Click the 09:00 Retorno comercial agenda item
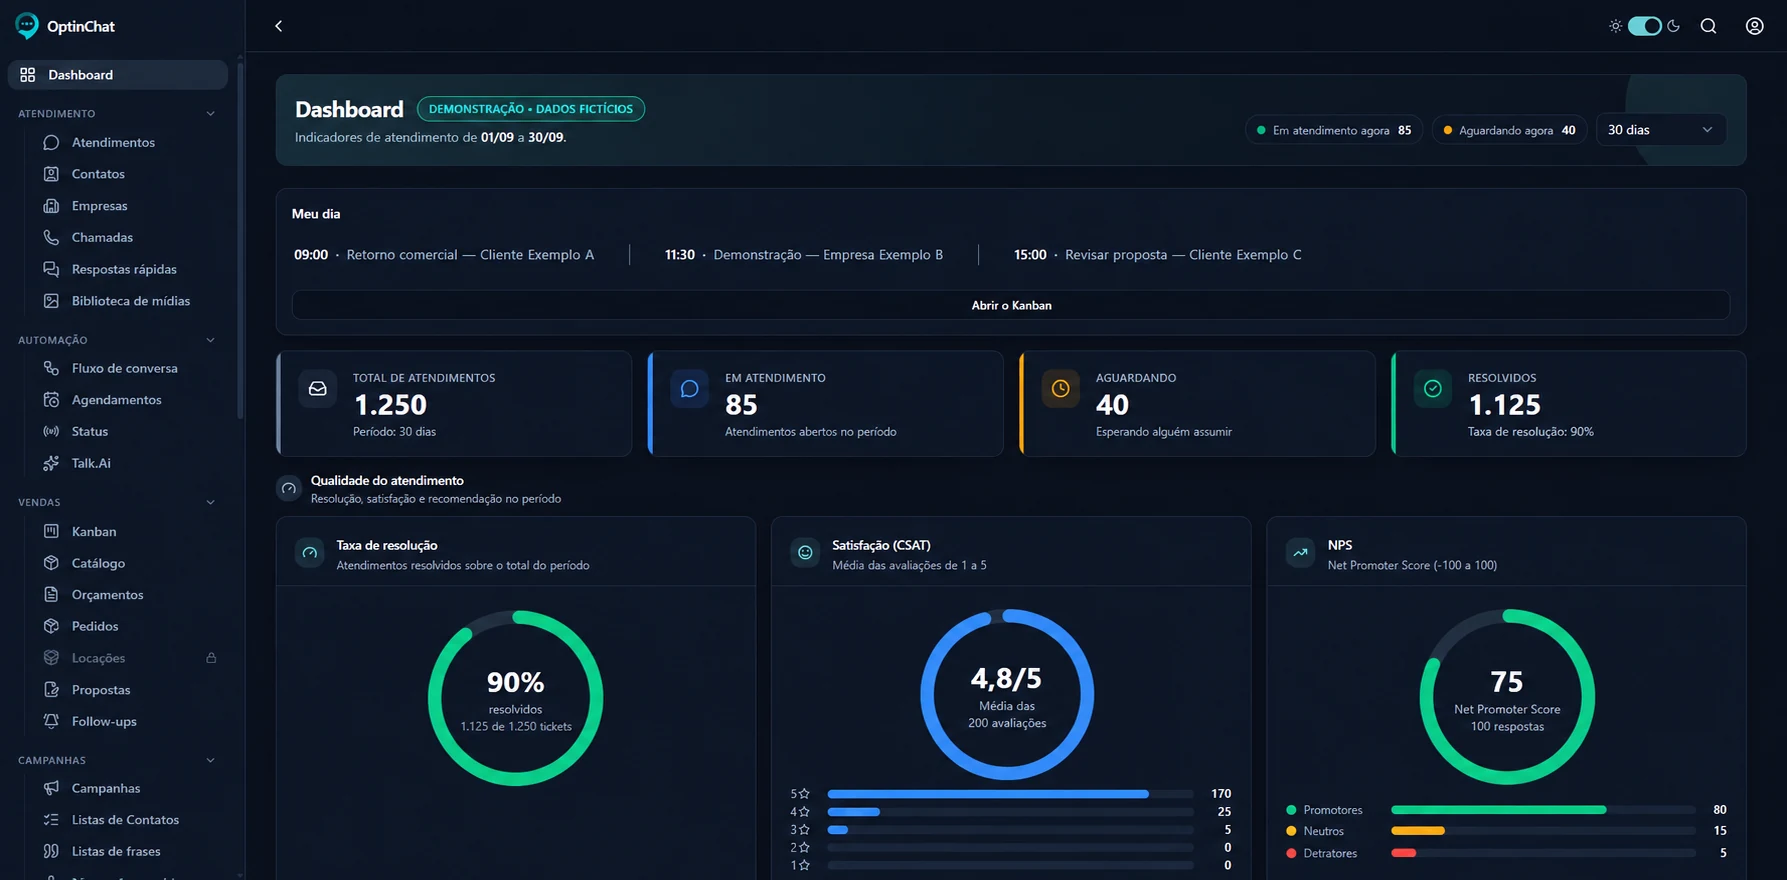Viewport: 1787px width, 880px height. click(444, 255)
